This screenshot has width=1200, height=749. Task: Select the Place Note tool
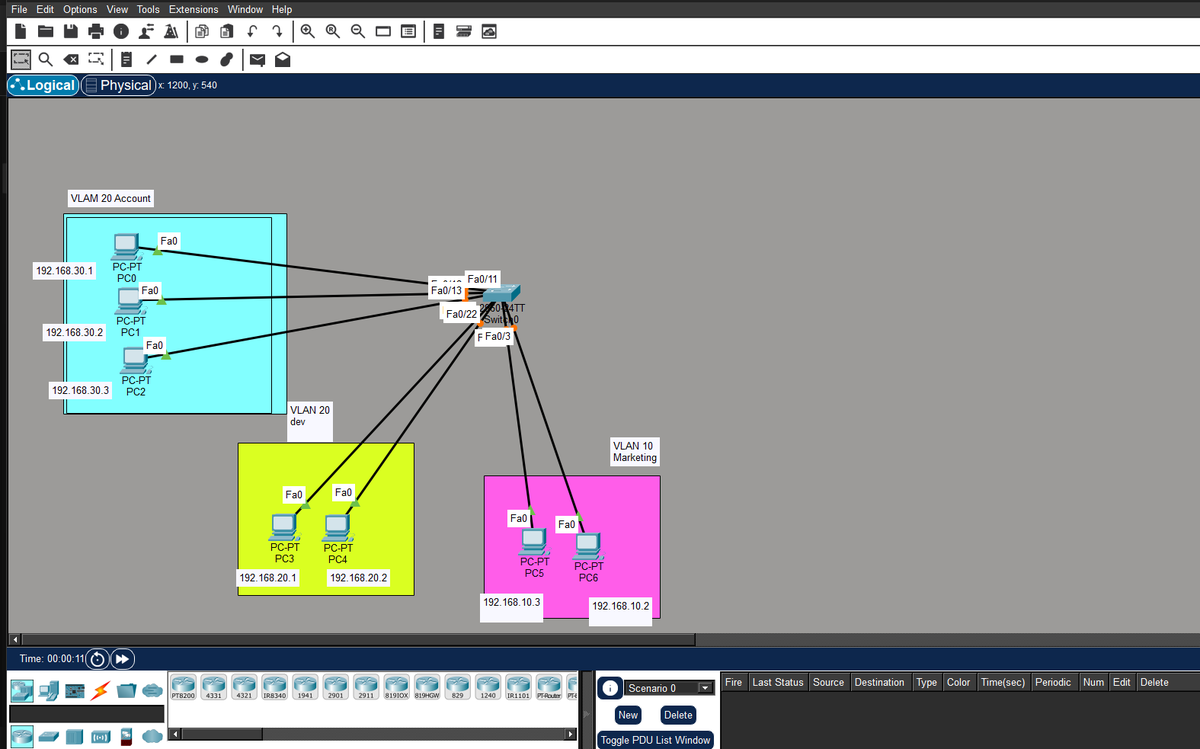(x=127, y=60)
